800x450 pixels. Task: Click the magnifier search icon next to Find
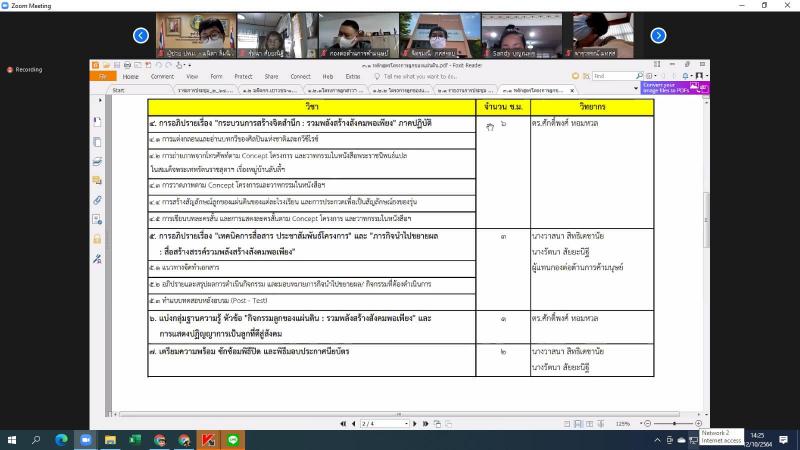click(639, 76)
